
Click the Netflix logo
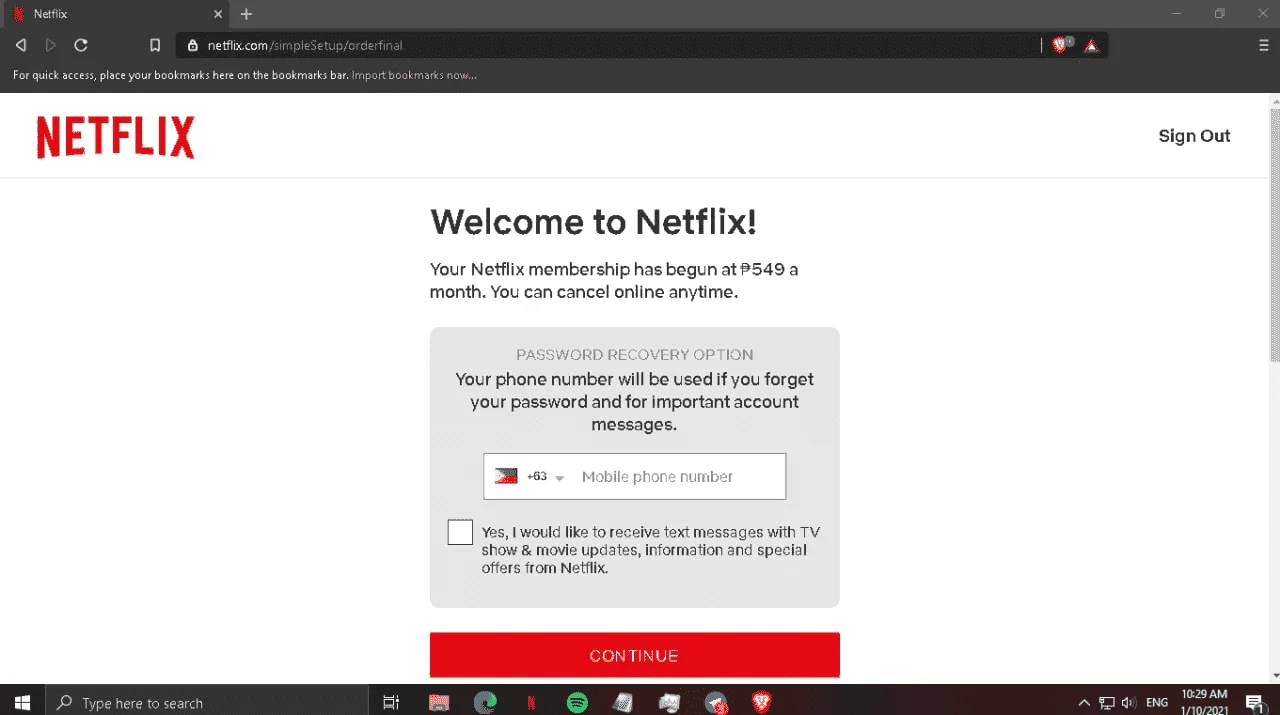(115, 138)
